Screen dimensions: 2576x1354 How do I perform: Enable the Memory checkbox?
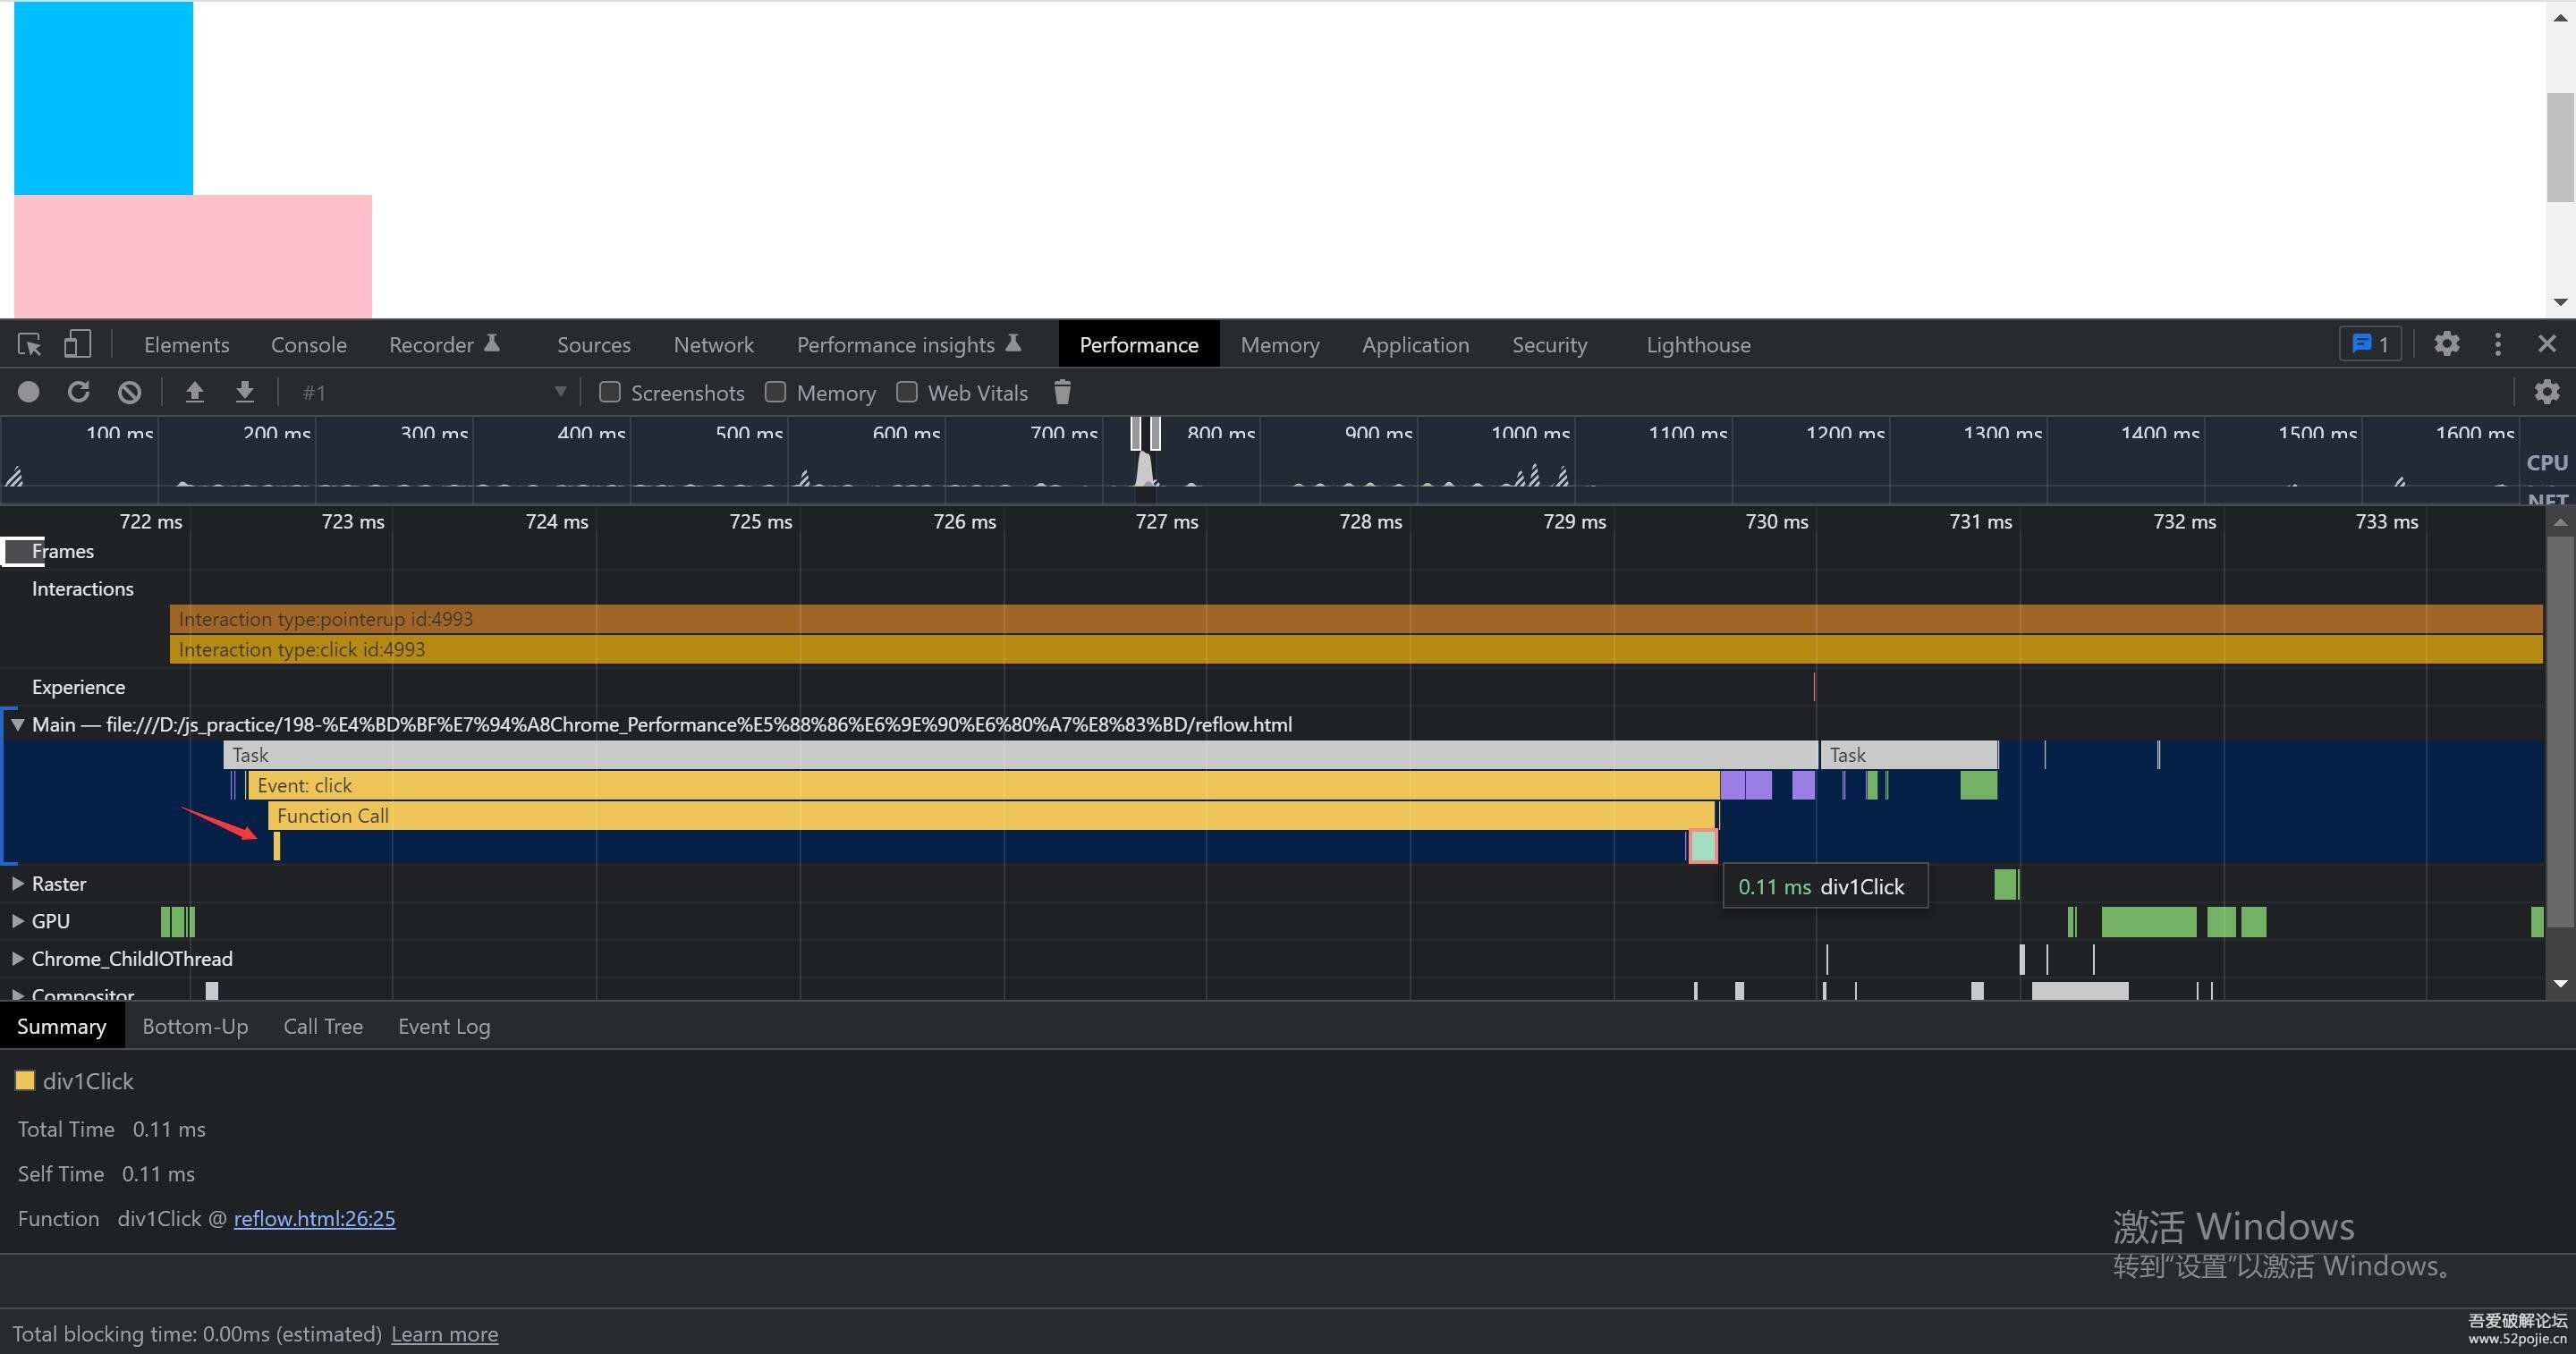[775, 392]
